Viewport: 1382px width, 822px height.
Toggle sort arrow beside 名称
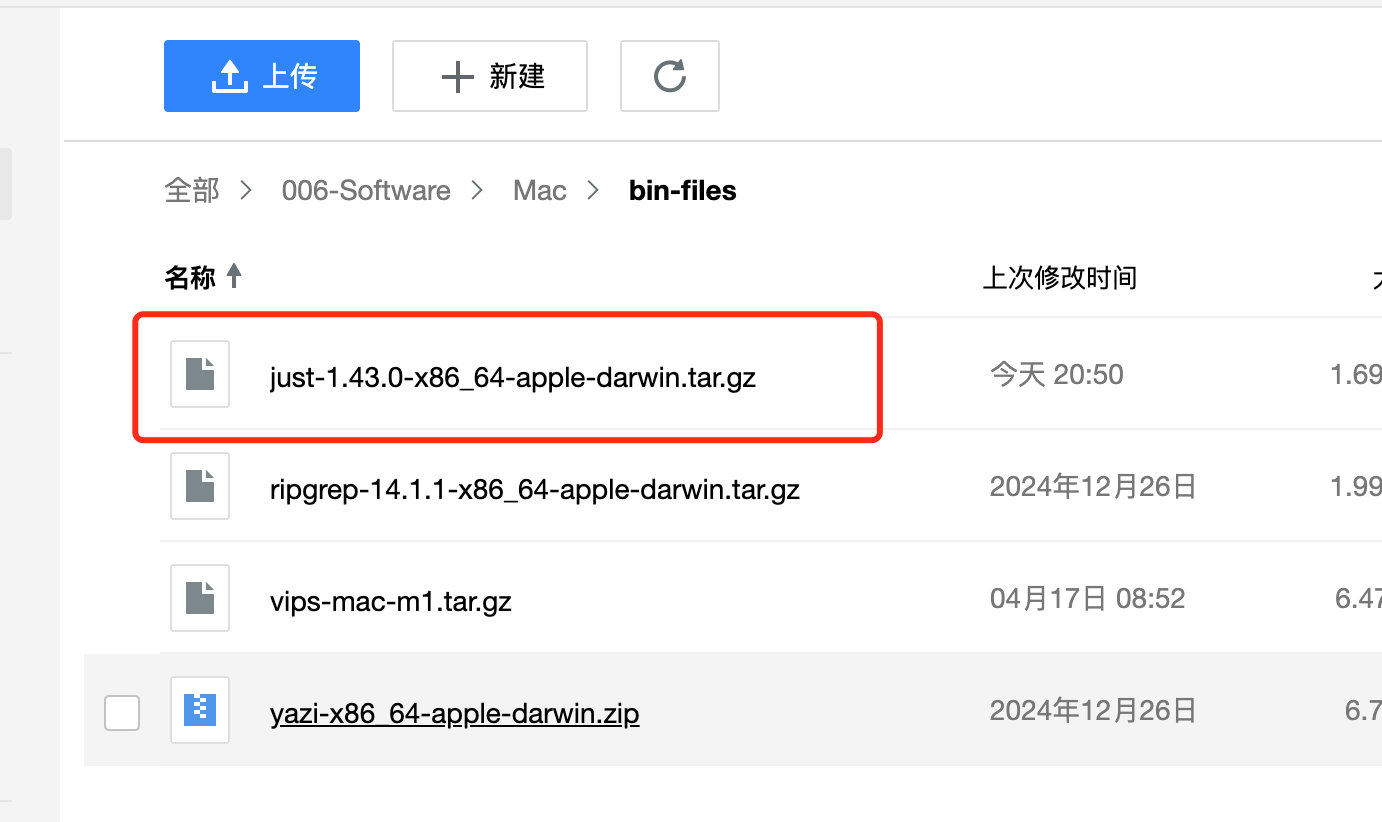click(x=234, y=276)
